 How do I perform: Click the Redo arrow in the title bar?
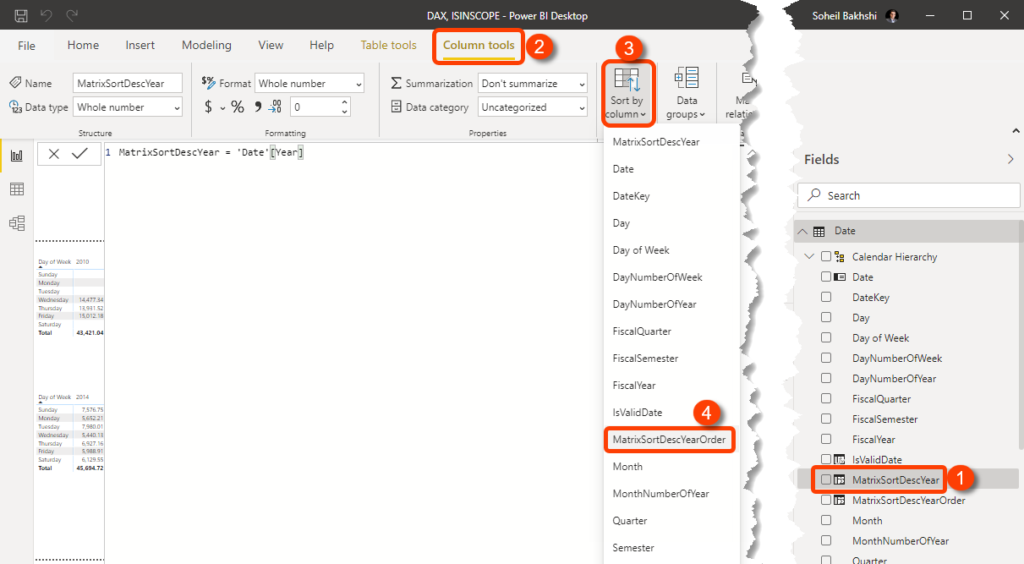72,16
